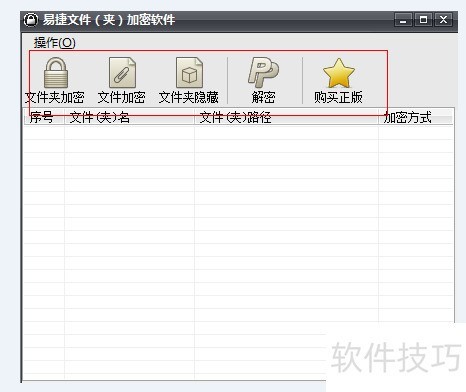Click the 文件(夹)路径 column header

286,117
